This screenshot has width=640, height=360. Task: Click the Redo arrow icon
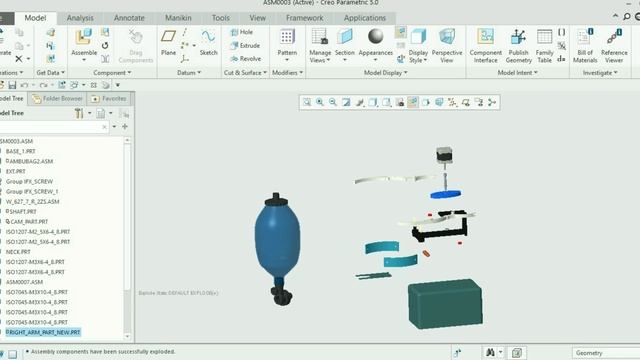pyautogui.click(x=43, y=85)
